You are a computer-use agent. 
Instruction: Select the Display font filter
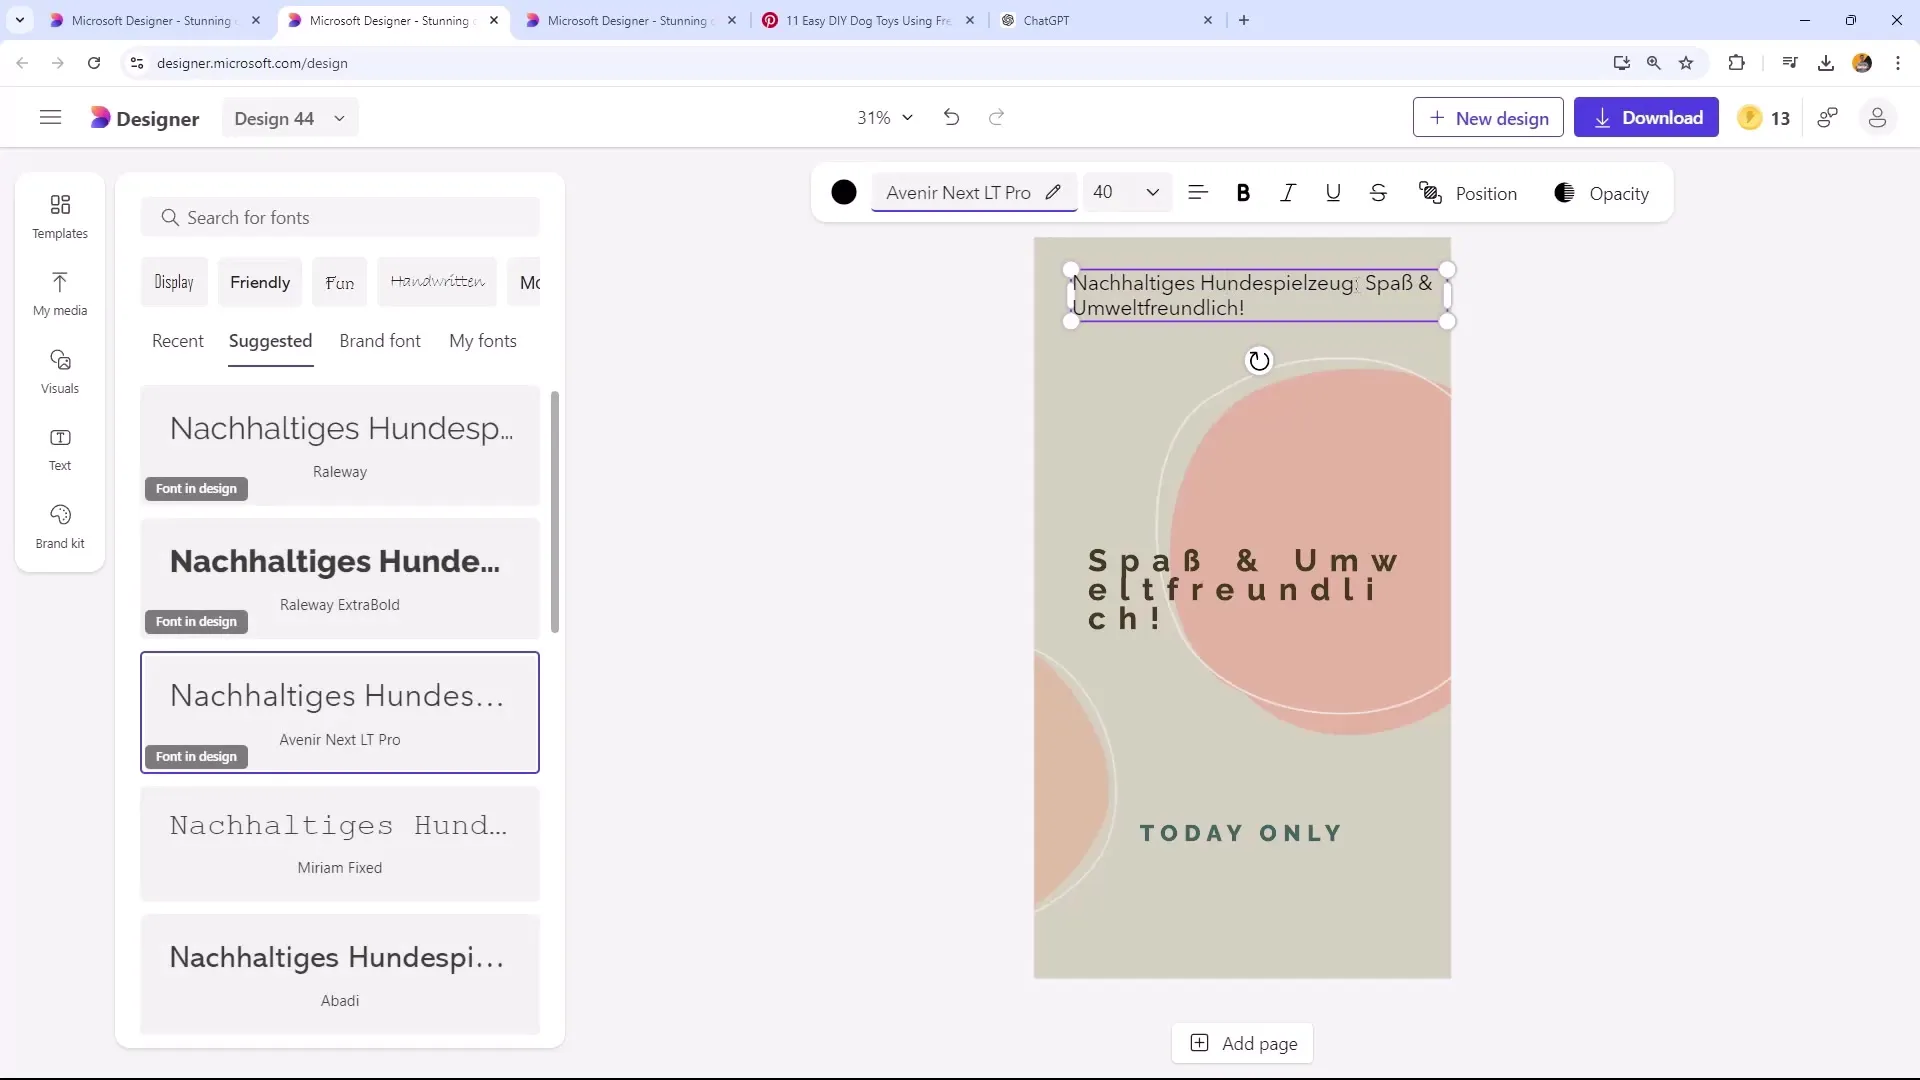[173, 282]
